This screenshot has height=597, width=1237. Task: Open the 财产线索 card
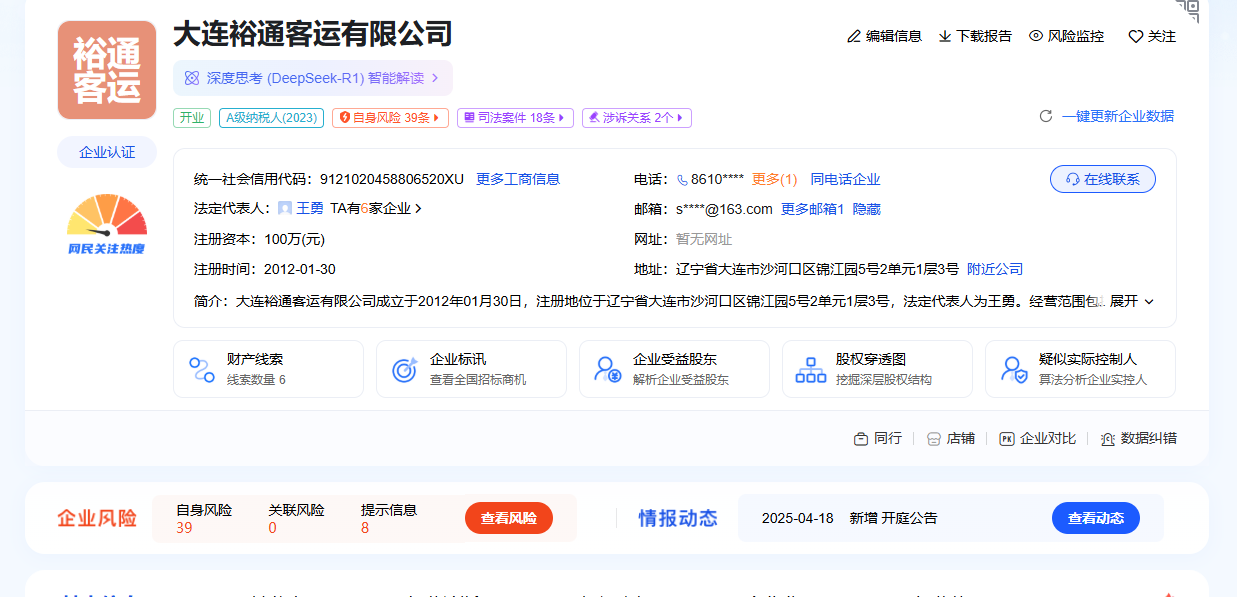point(268,369)
